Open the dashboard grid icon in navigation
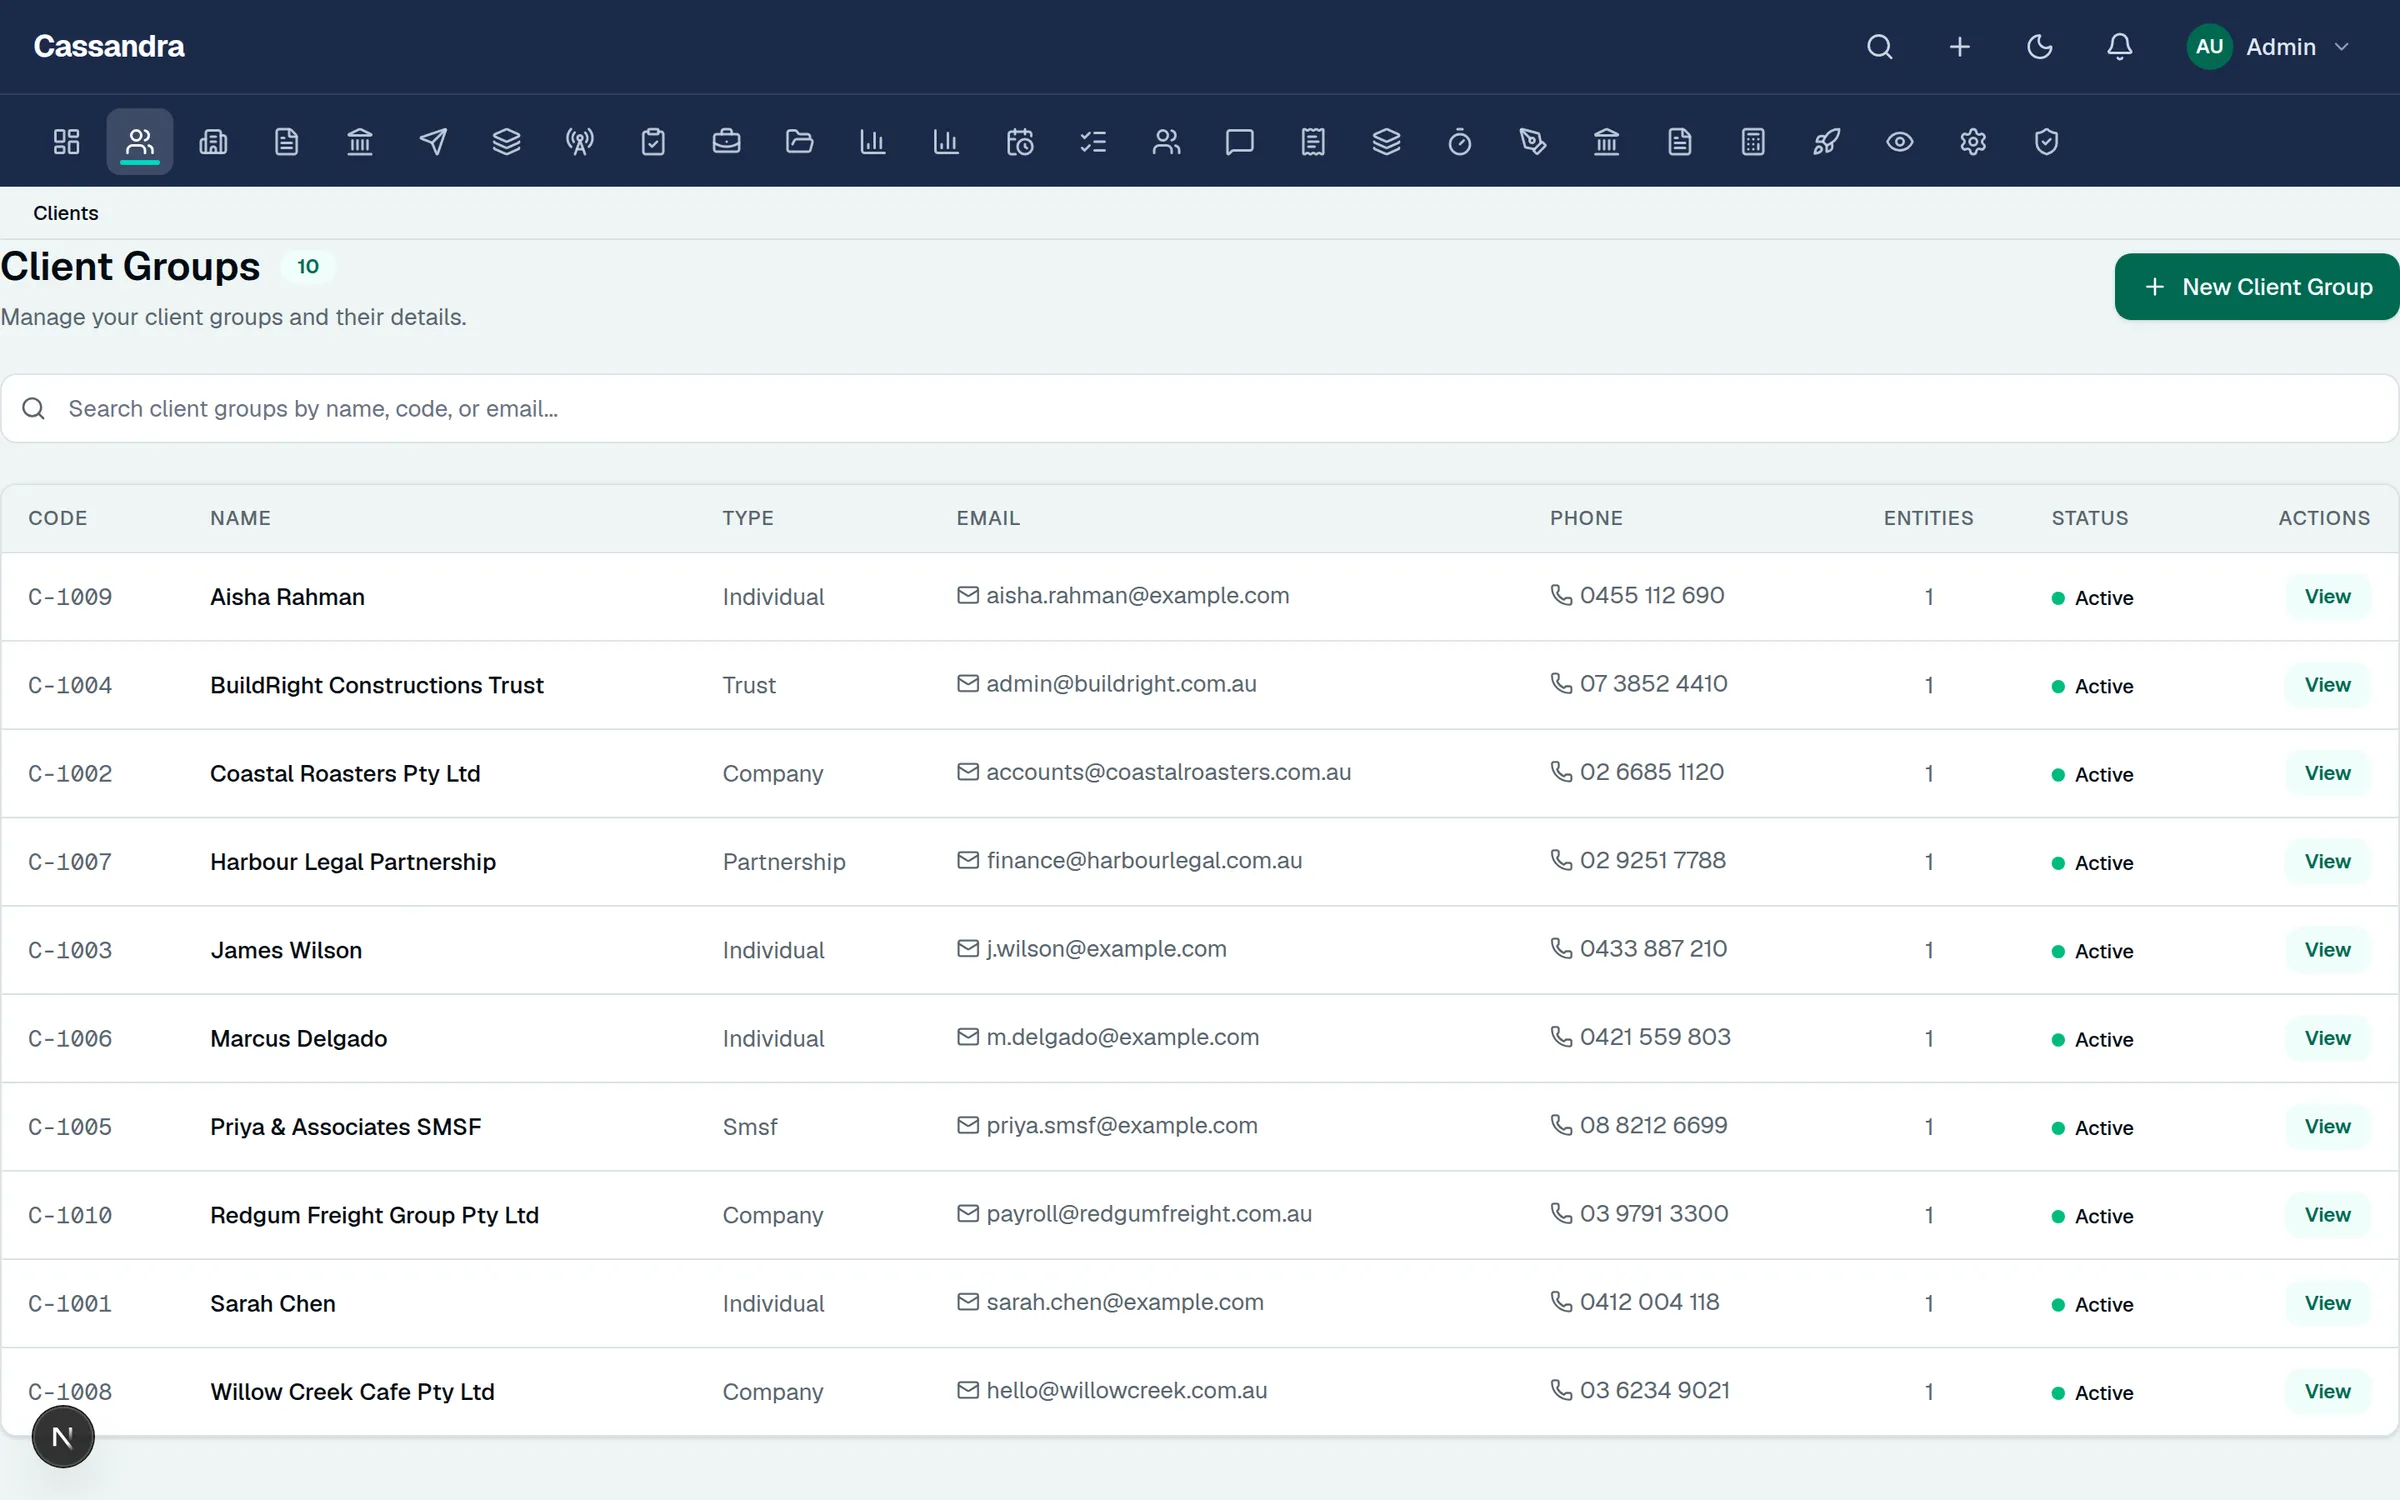Image resolution: width=2400 pixels, height=1500 pixels. 66,142
